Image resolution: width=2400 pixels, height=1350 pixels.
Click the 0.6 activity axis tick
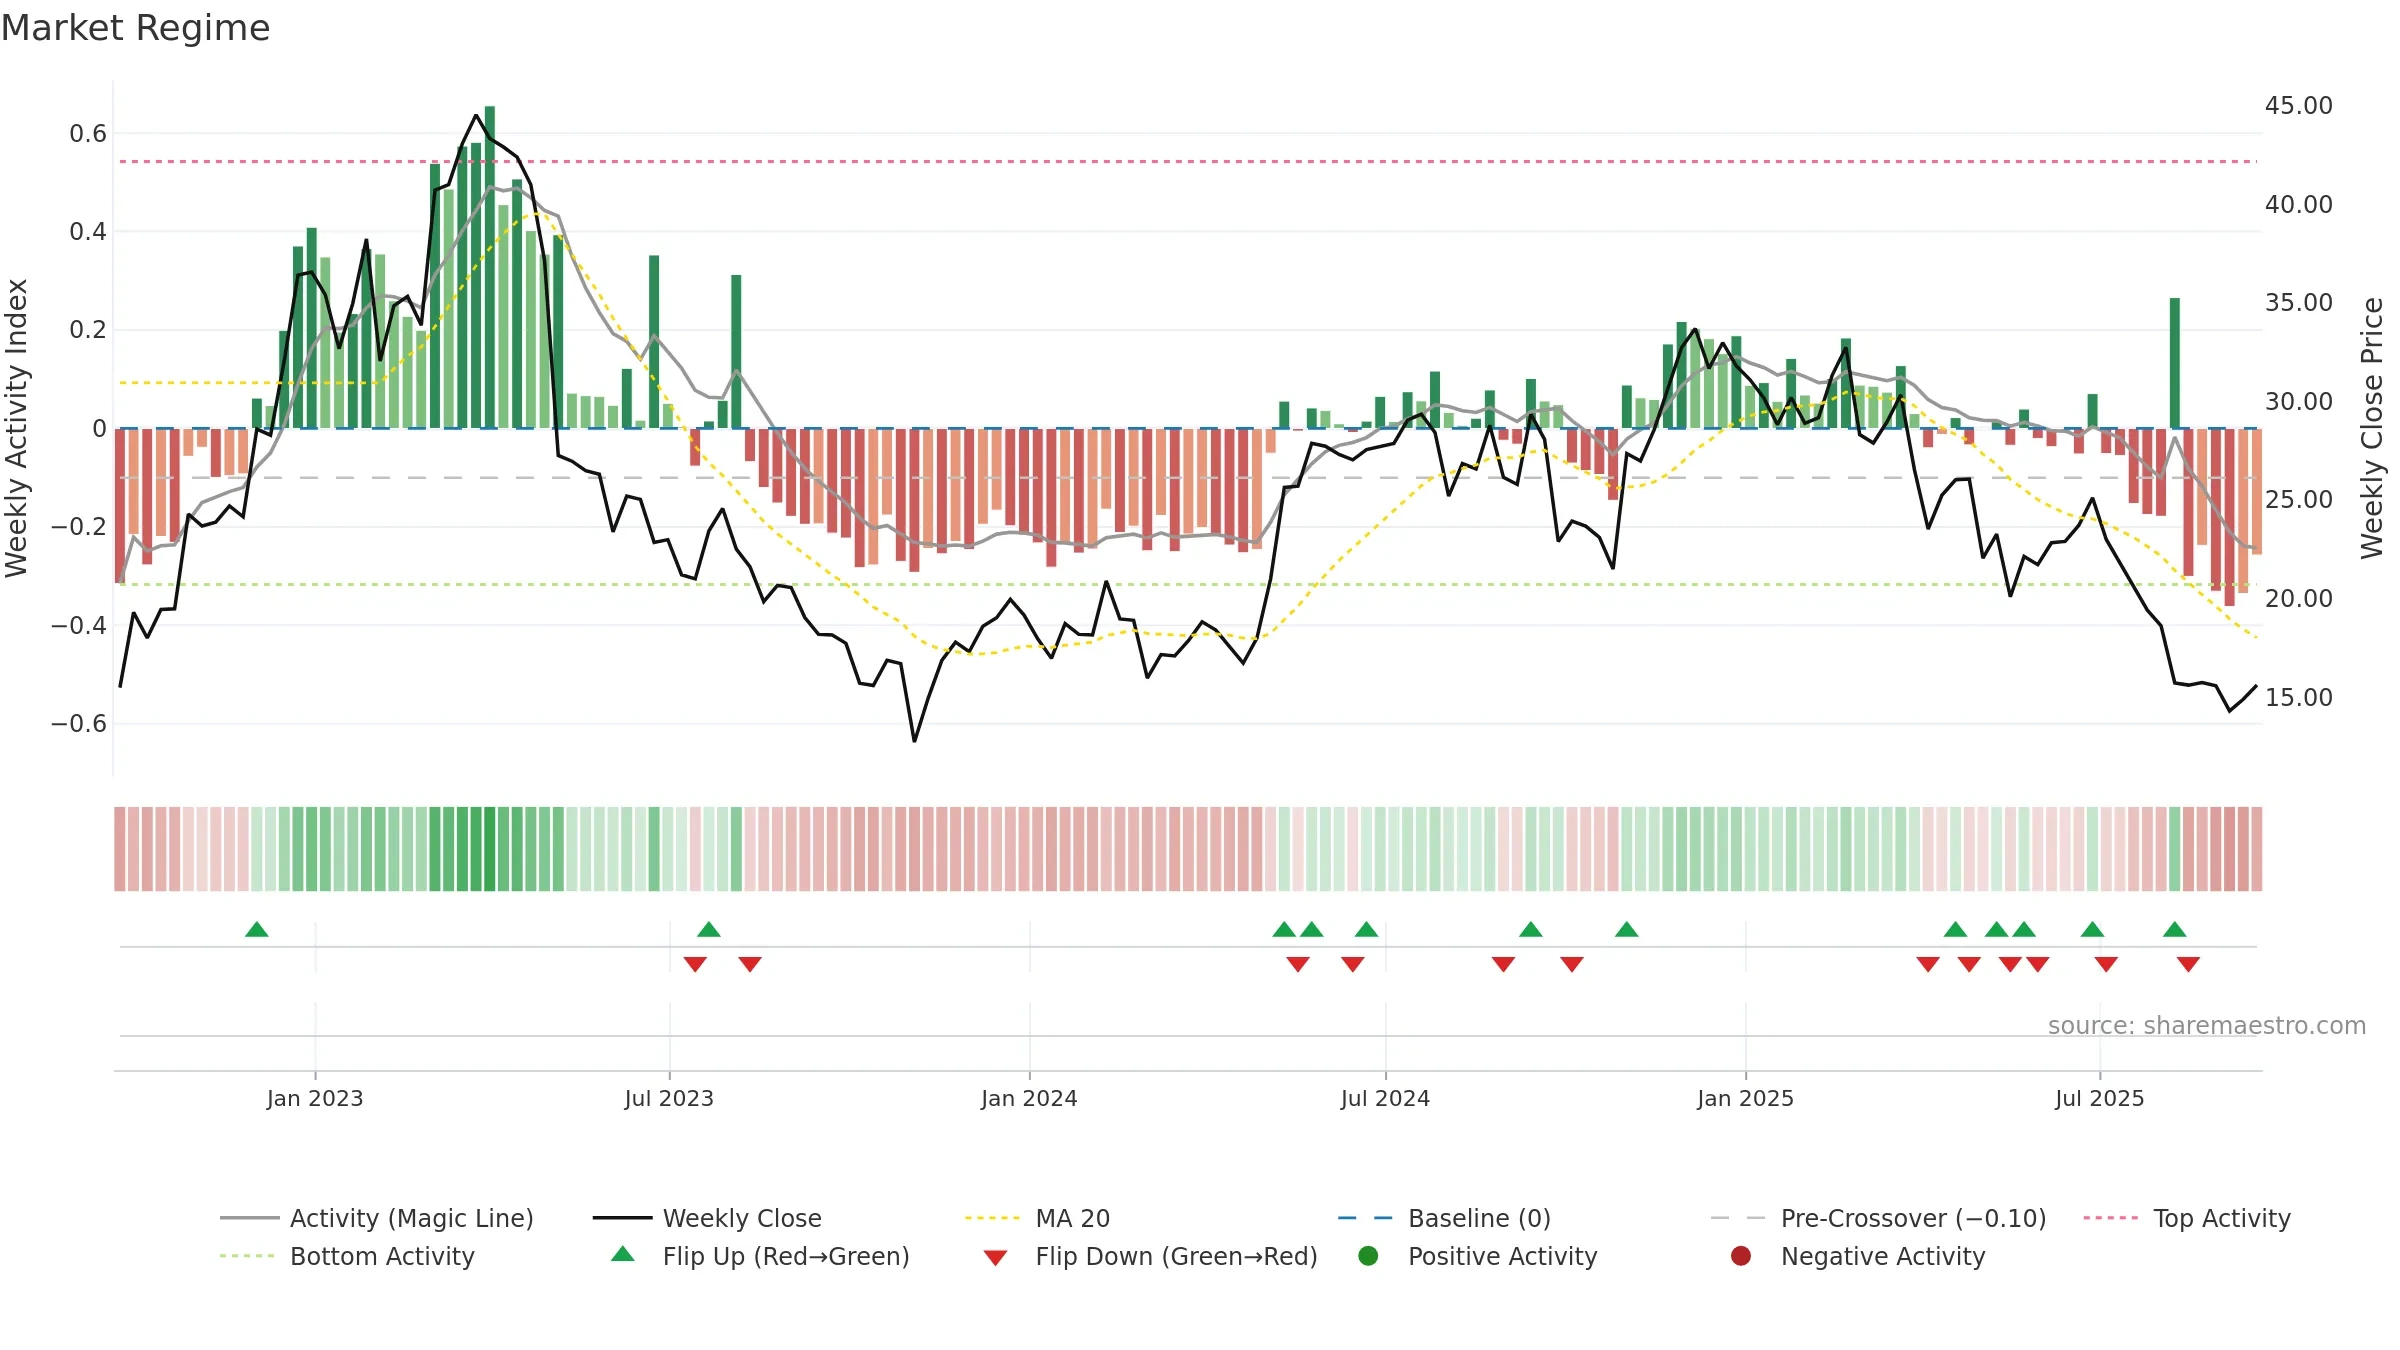[88, 134]
